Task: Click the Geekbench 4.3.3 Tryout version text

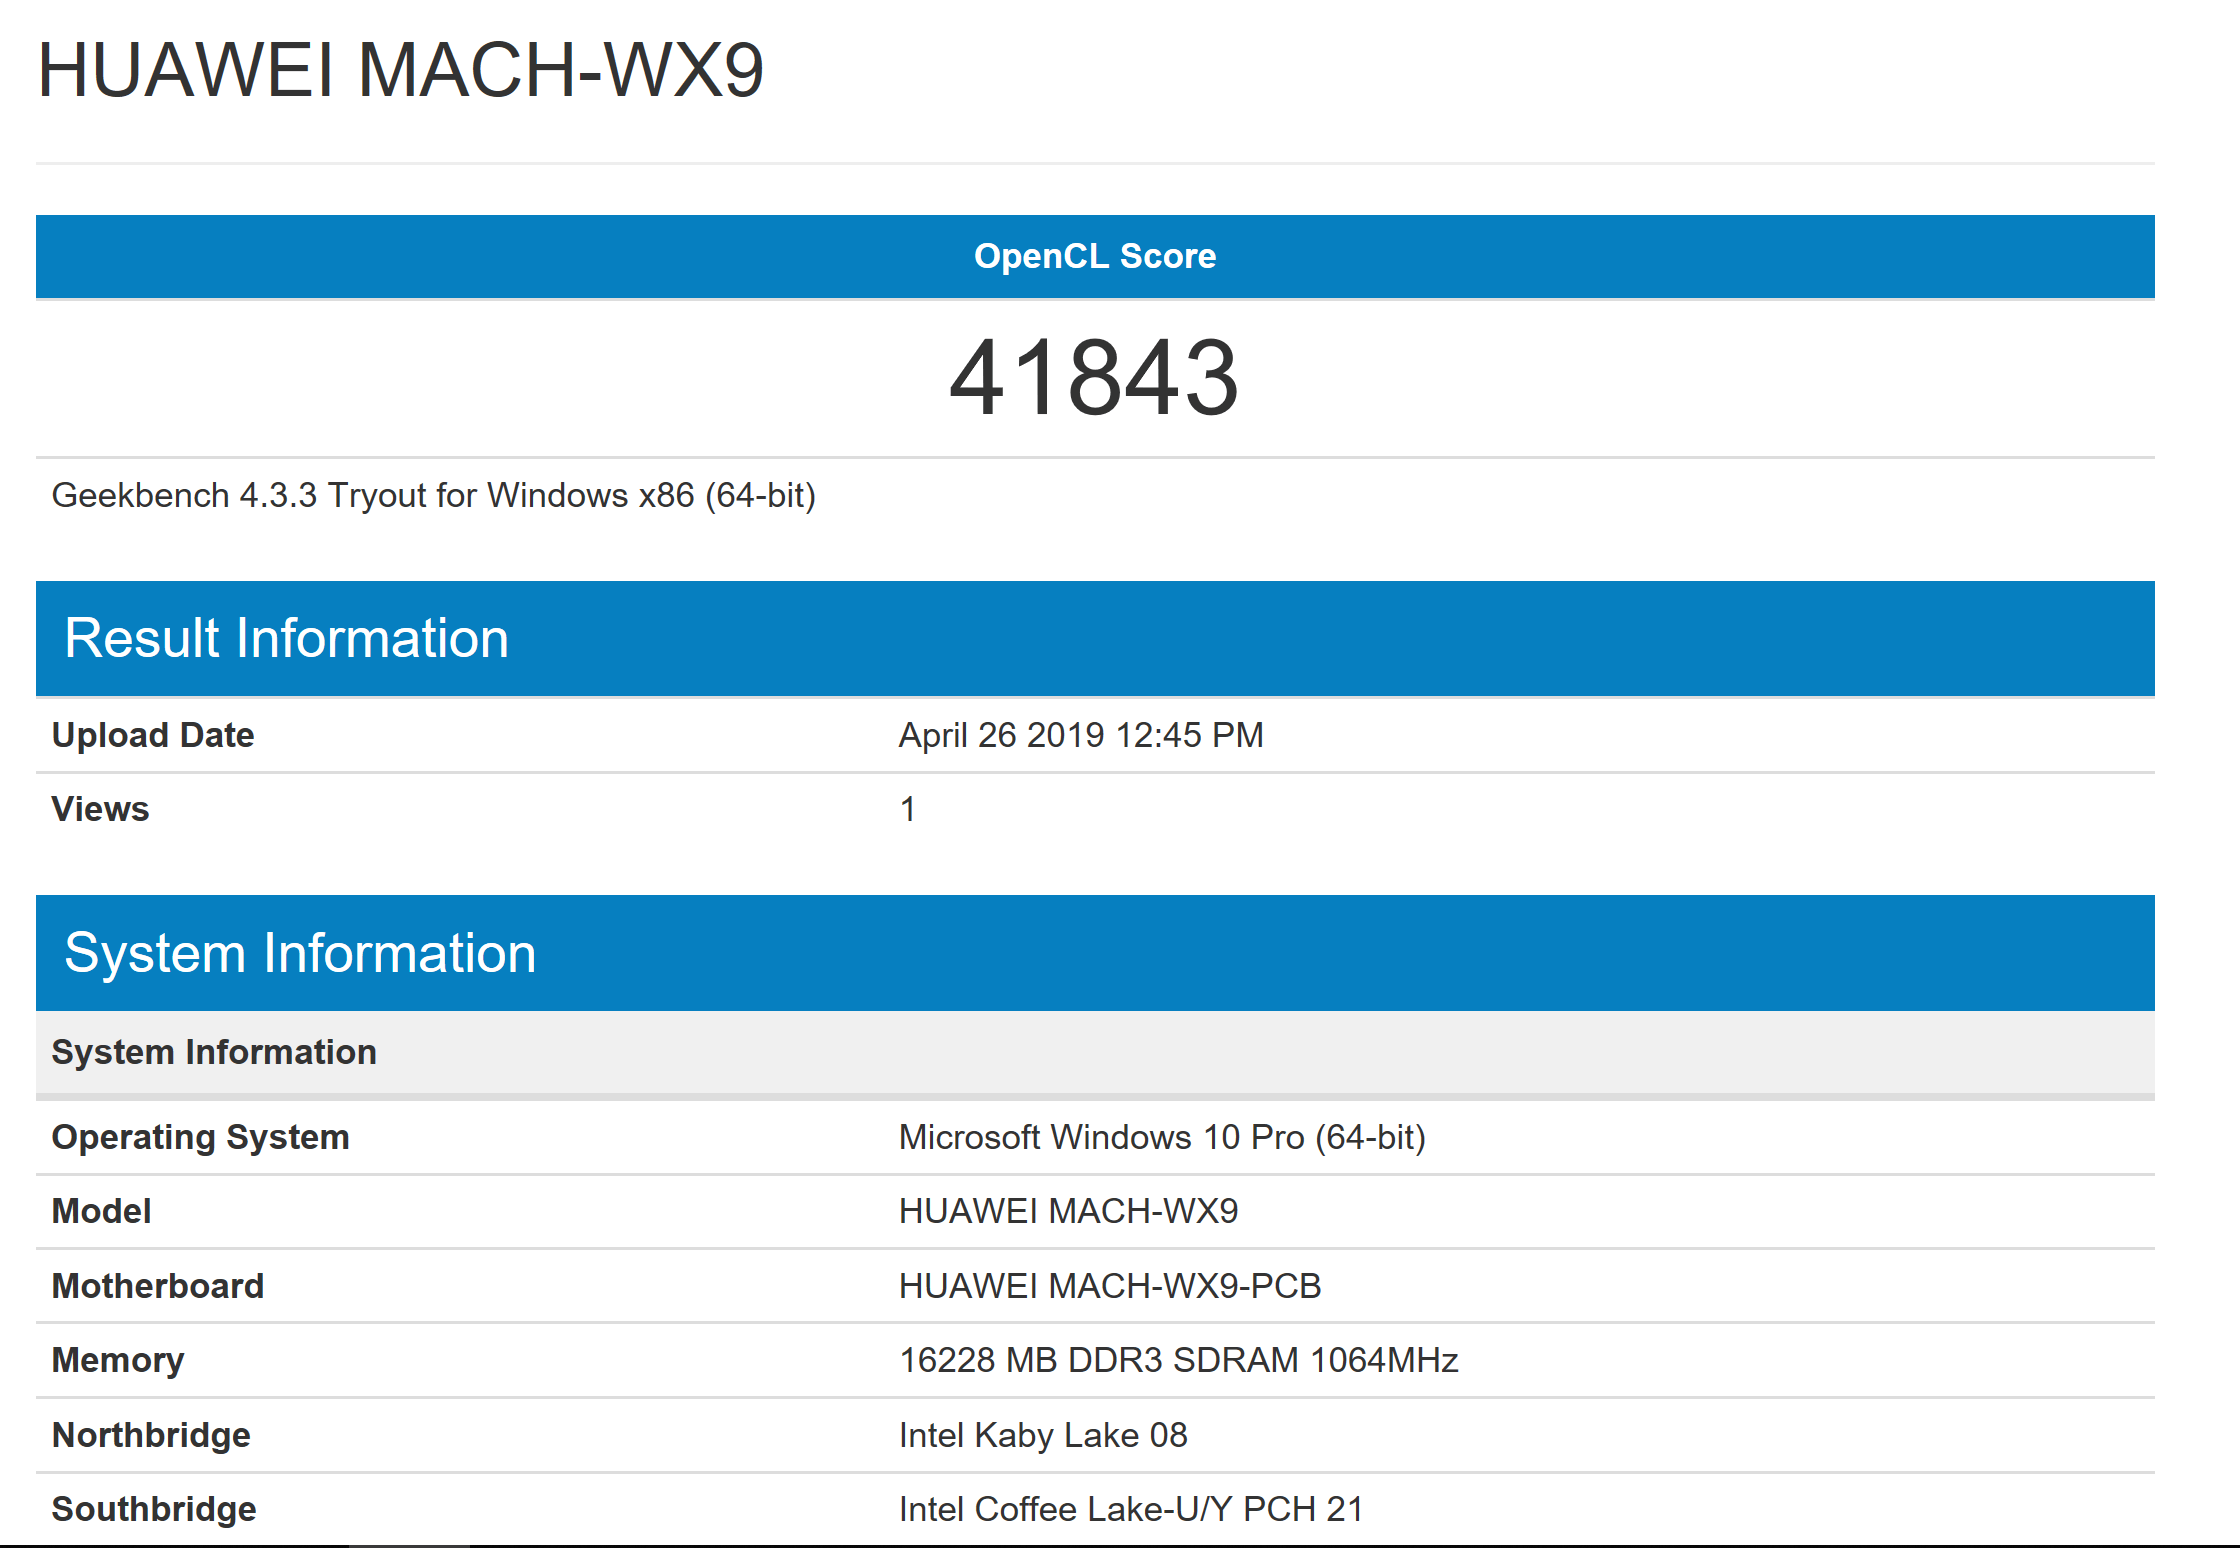Action: coord(433,496)
